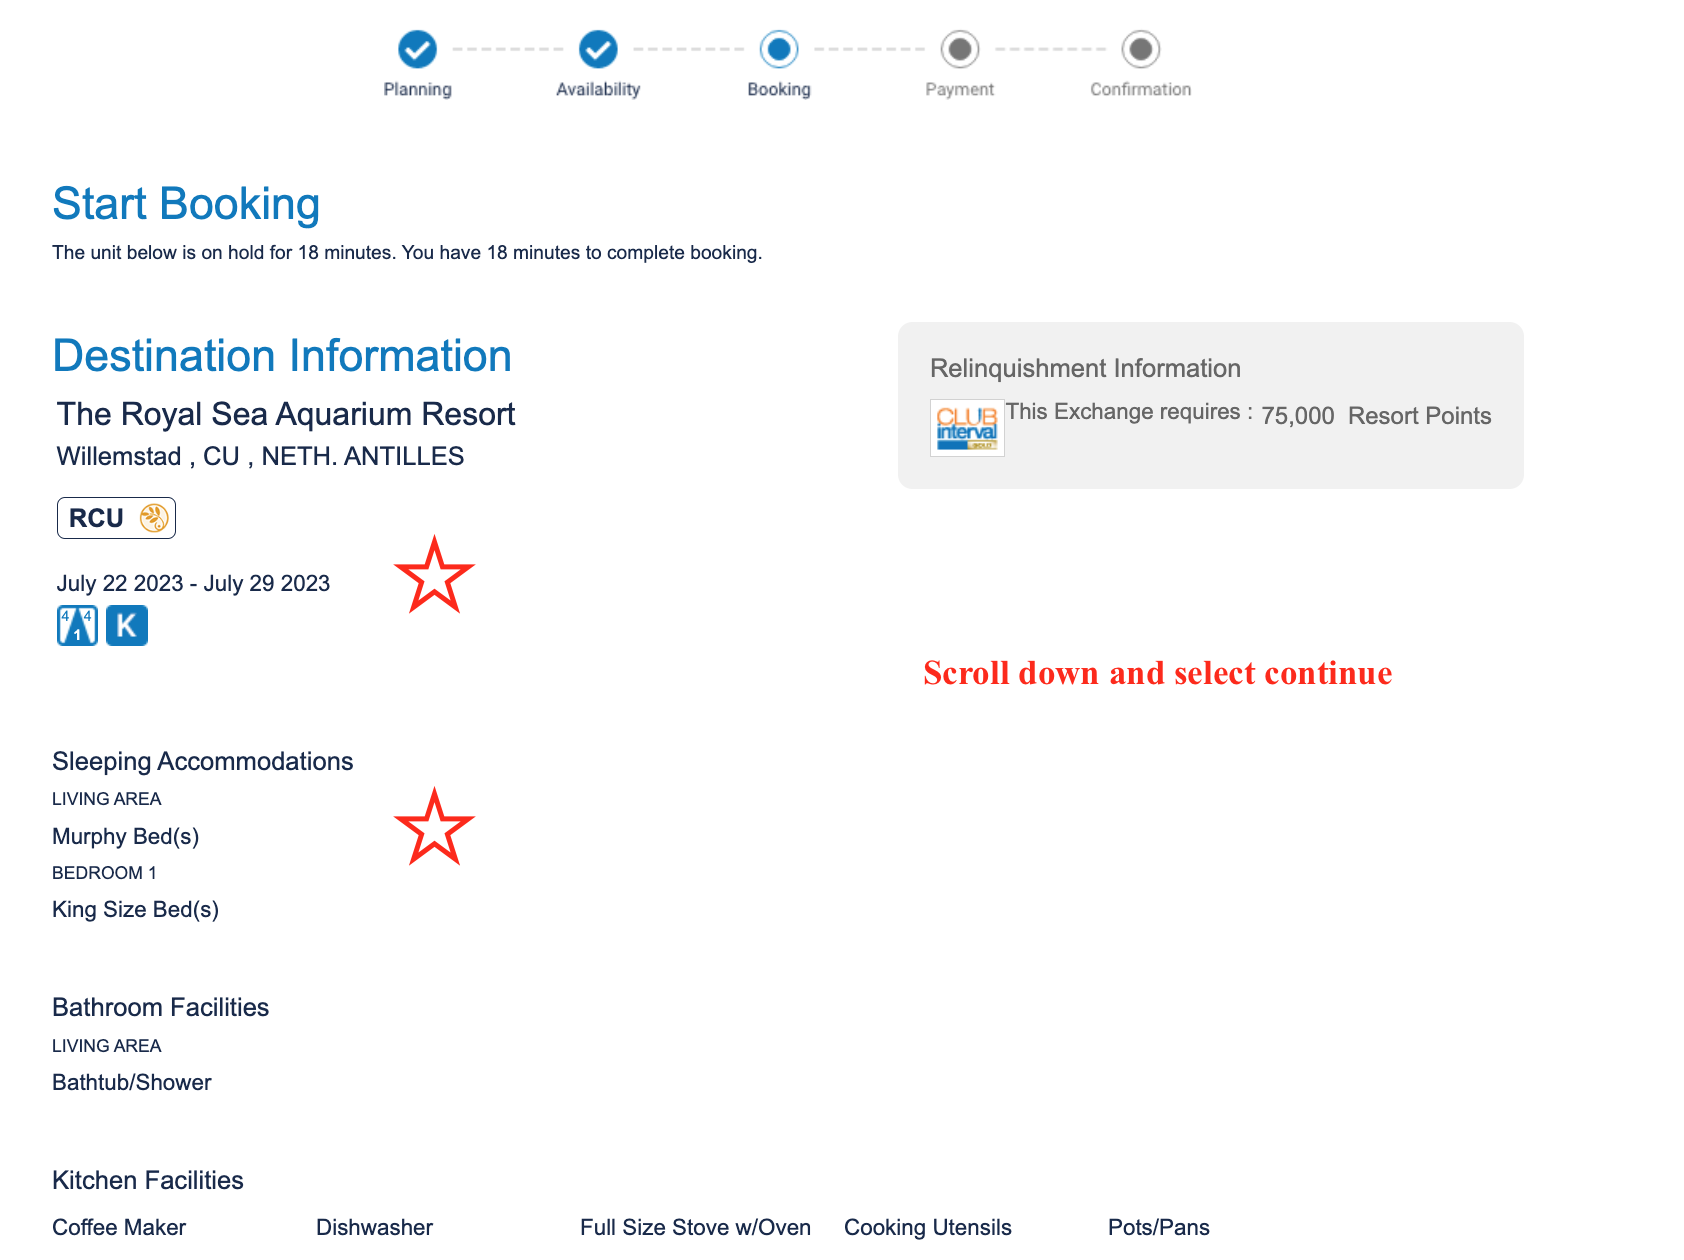Click the blue K kitchen icon
1684x1260 pixels.
(x=127, y=626)
